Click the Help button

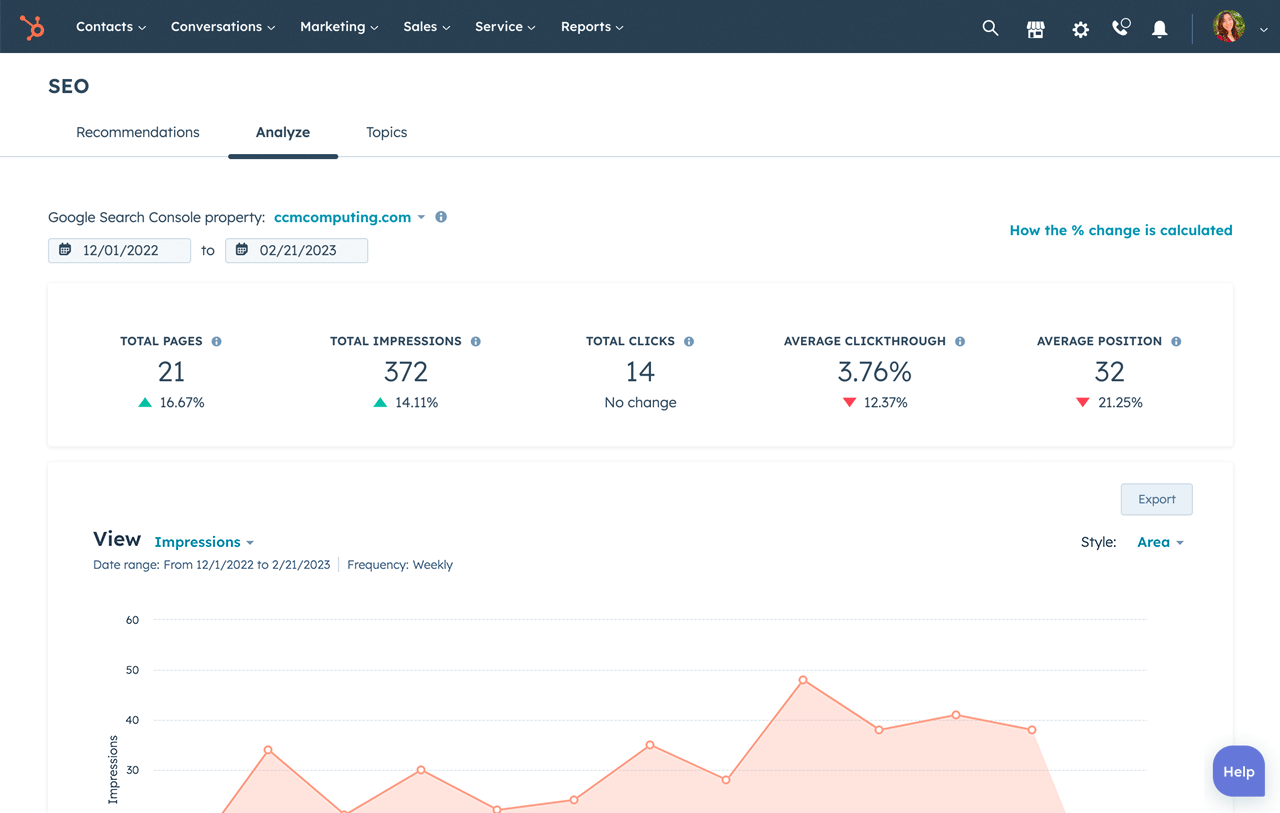1238,771
